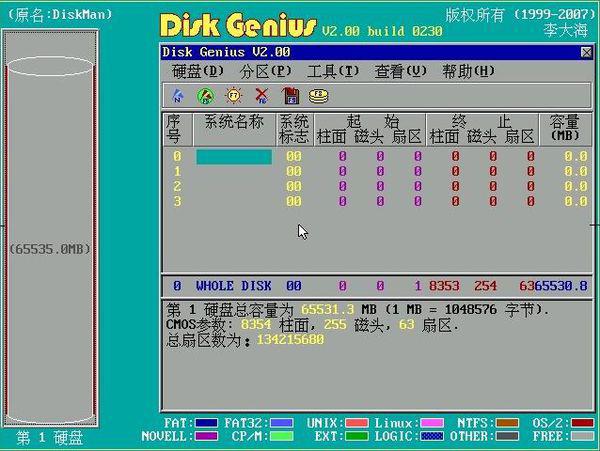Click the WHOLE DISK summary row

tap(377, 286)
